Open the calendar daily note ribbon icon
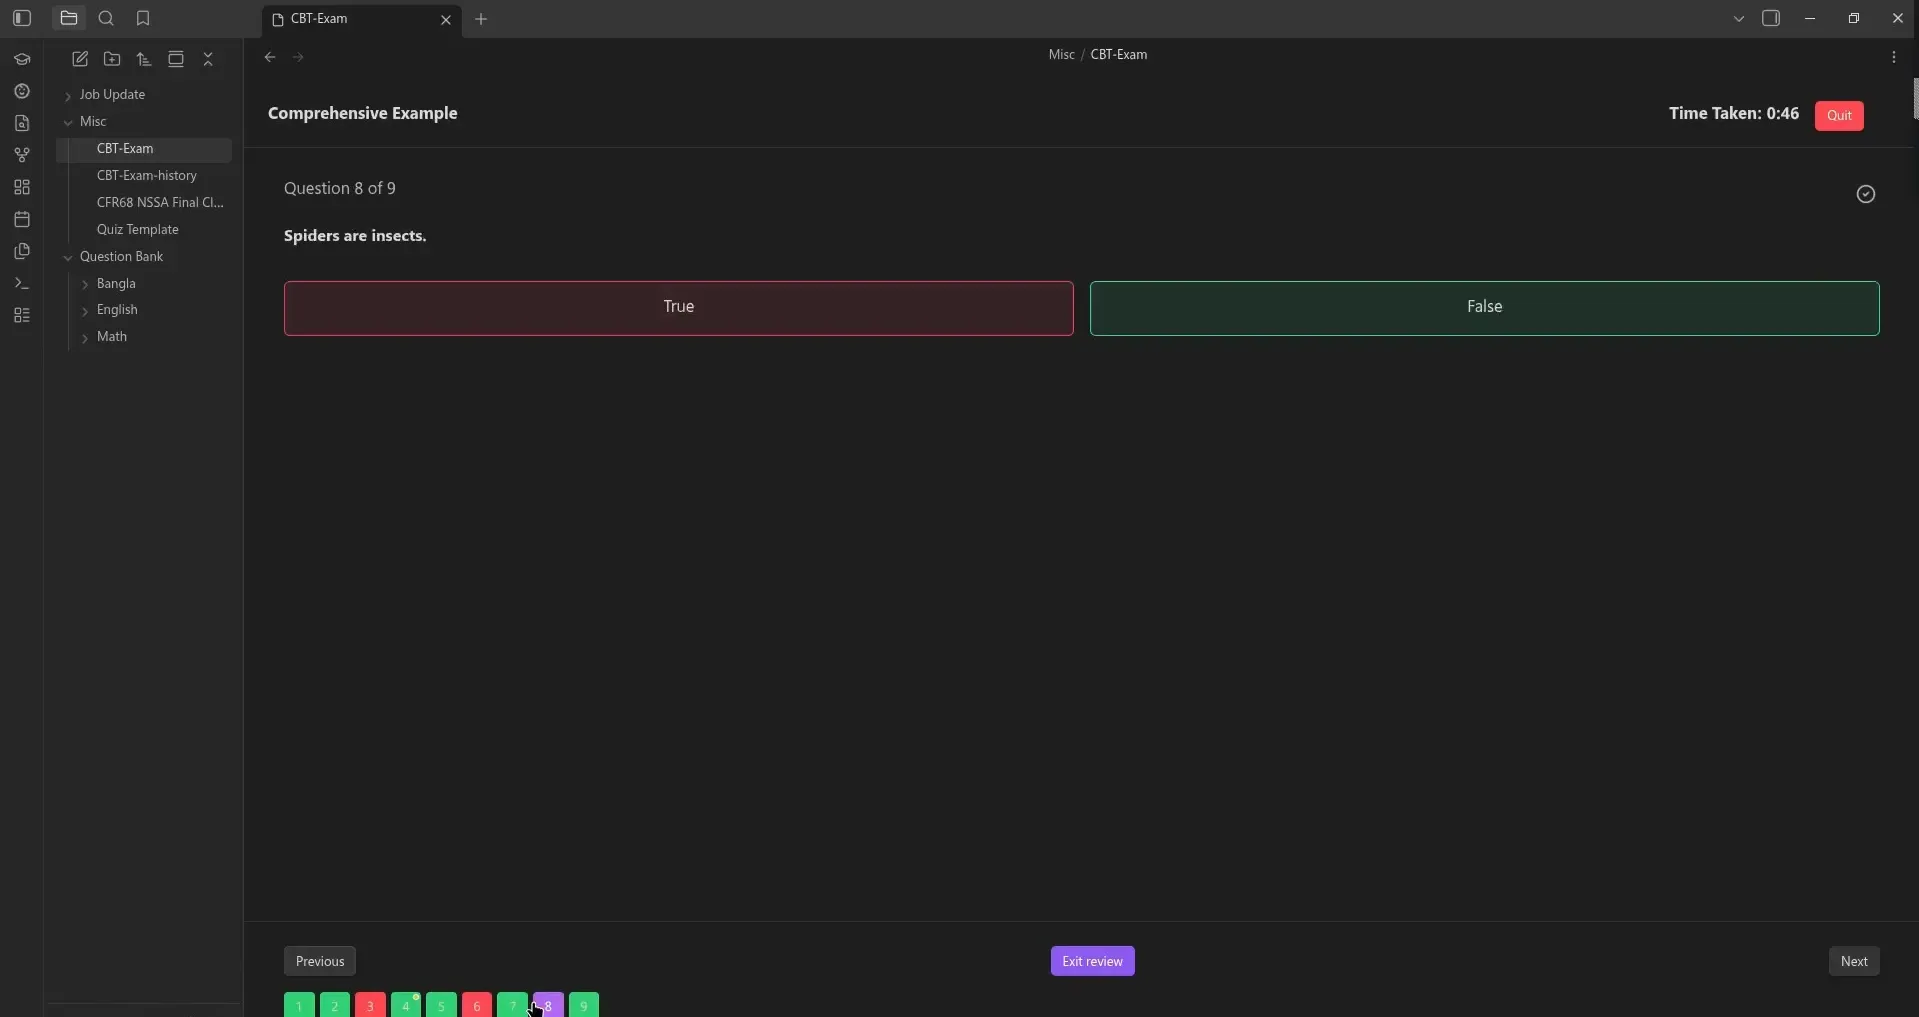This screenshot has height=1017, width=1919. (x=22, y=220)
